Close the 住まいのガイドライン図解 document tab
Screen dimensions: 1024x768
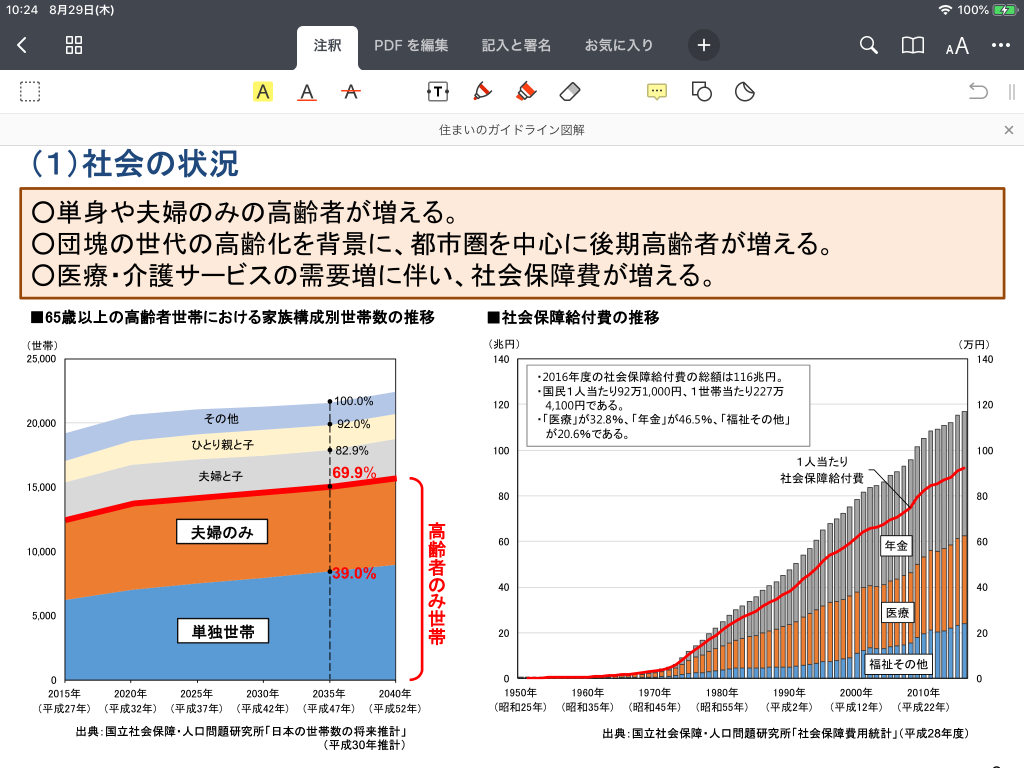pyautogui.click(x=1008, y=130)
